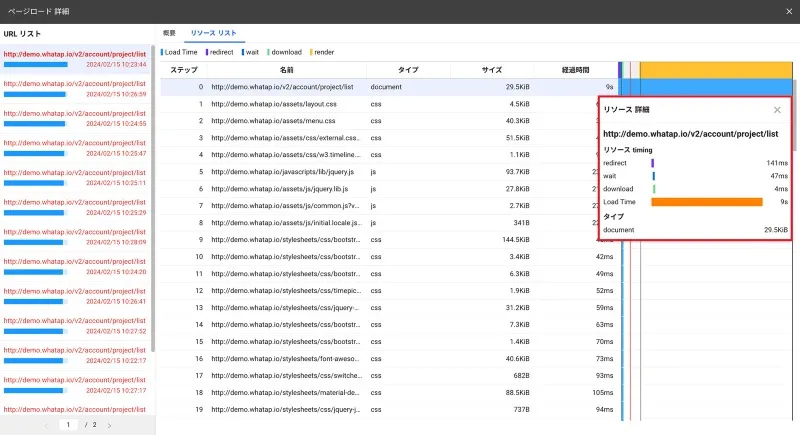Select URL entry dated 2024/02/15 10:25:29

pos(75,207)
